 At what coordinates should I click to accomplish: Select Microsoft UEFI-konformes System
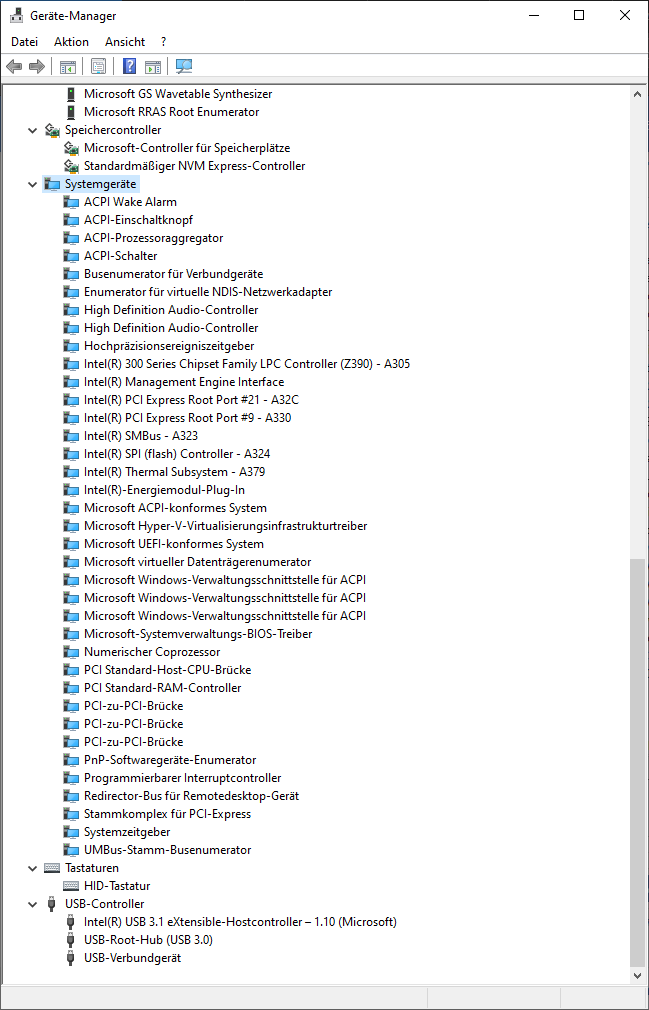click(x=174, y=544)
